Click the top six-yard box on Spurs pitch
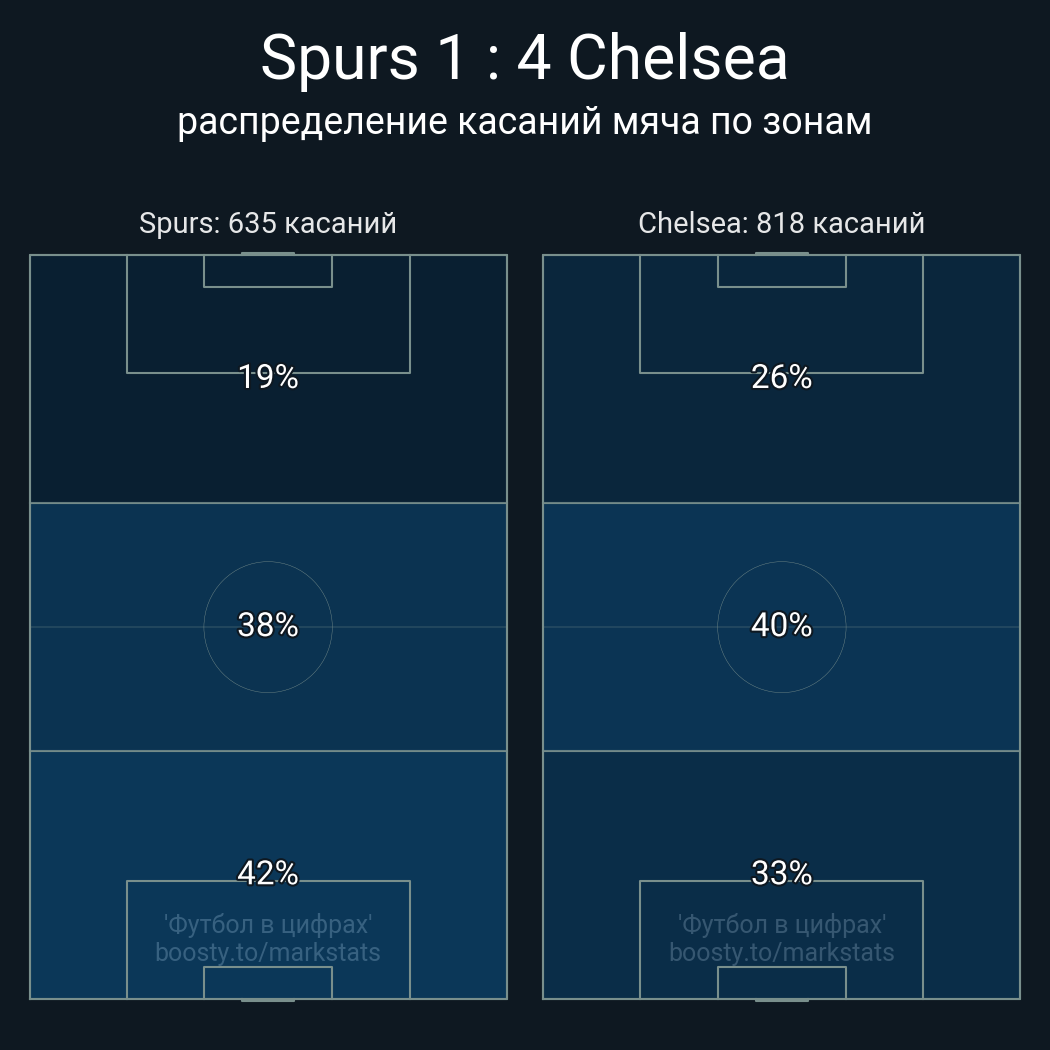Screen dimensions: 1050x1050 pyautogui.click(x=268, y=271)
